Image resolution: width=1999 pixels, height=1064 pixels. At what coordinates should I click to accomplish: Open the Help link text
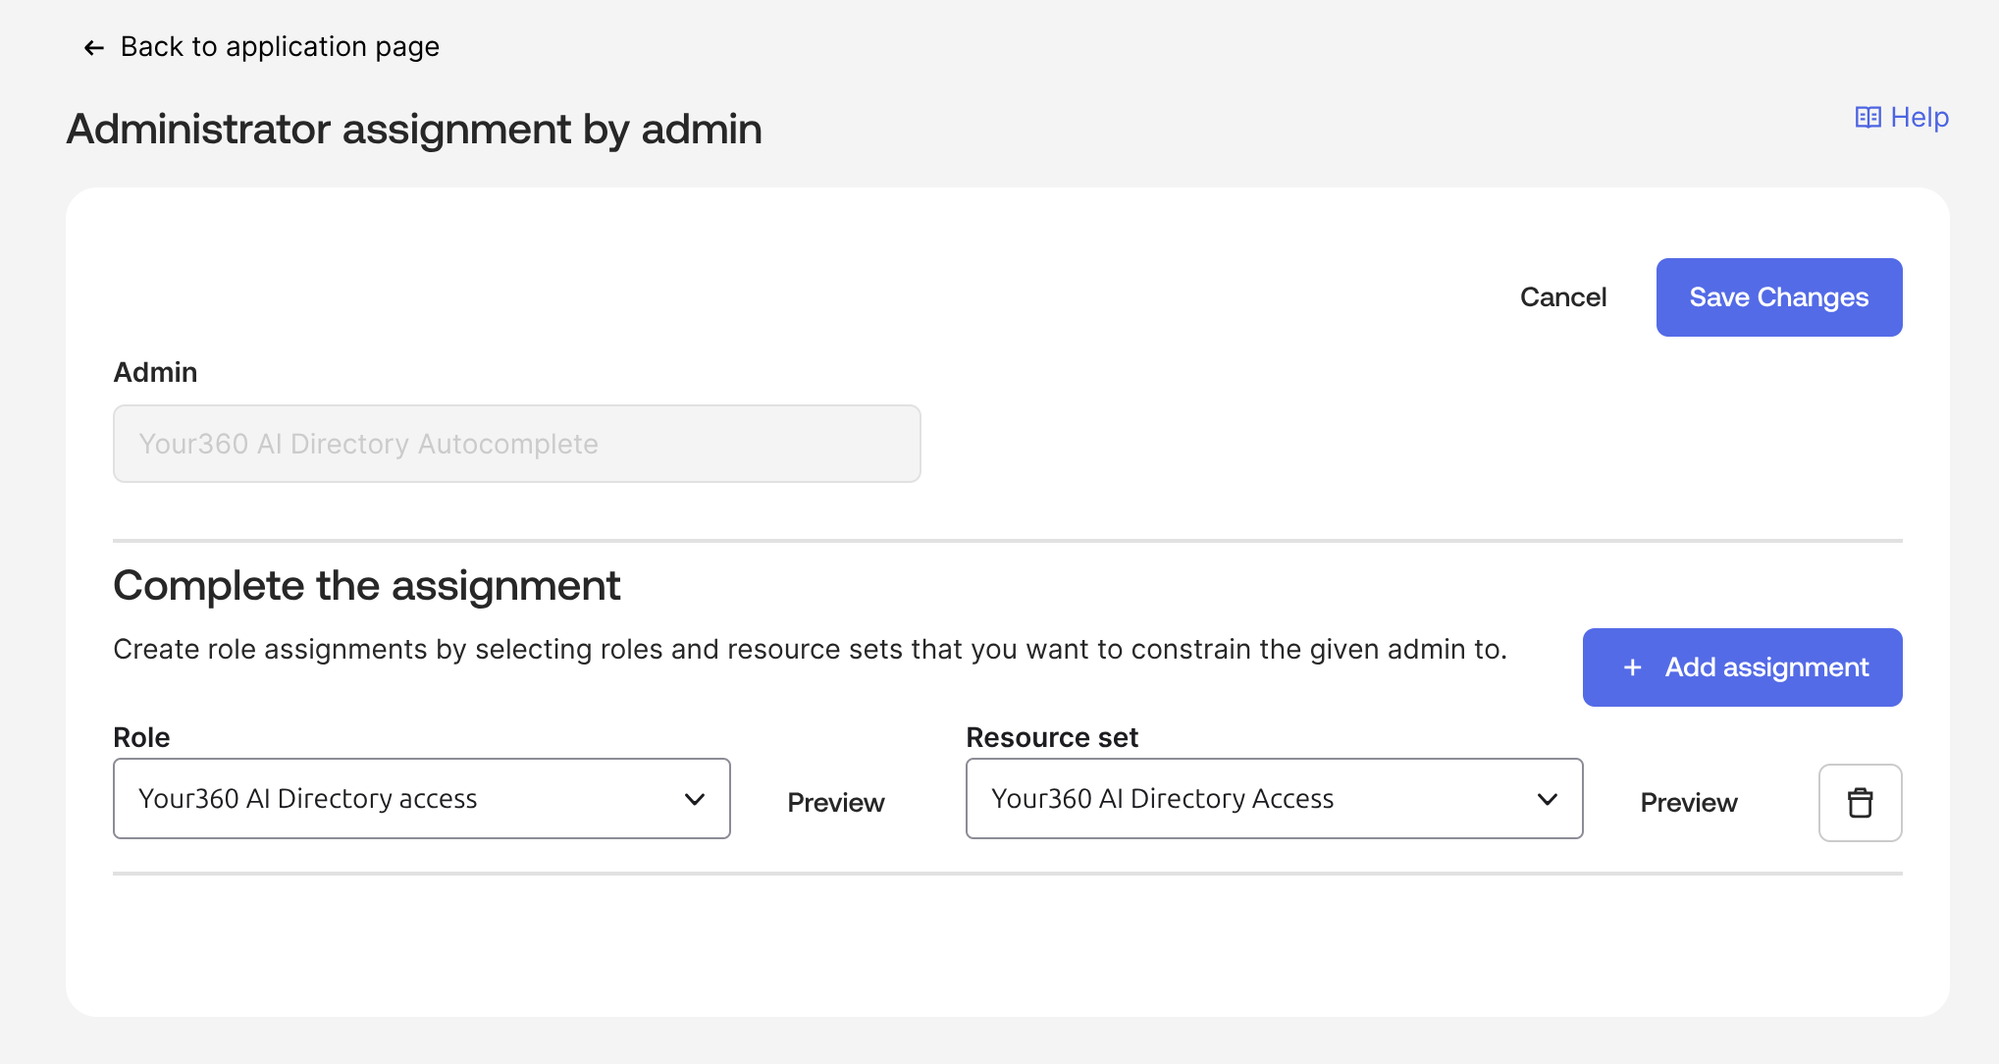coord(1919,118)
